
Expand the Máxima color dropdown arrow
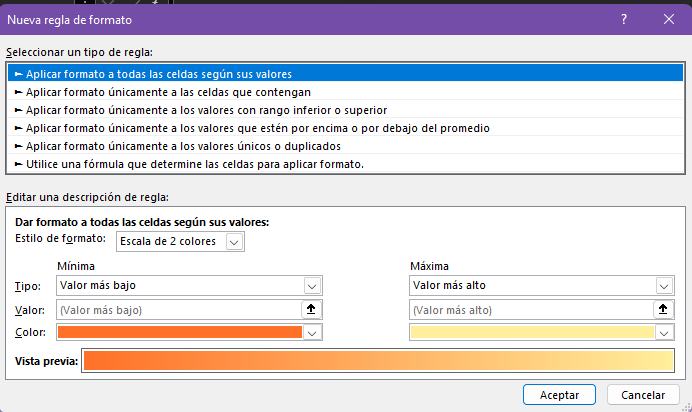[x=664, y=333]
